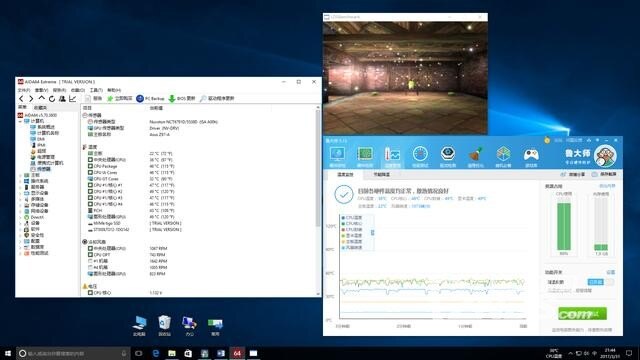Open the AIDA64 graph chart toolbar icon
The width and height of the screenshot is (640, 360).
(73, 98)
